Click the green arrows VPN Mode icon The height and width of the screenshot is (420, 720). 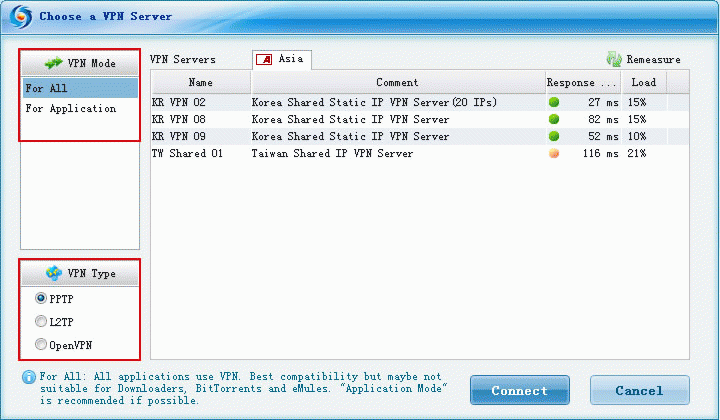point(54,63)
